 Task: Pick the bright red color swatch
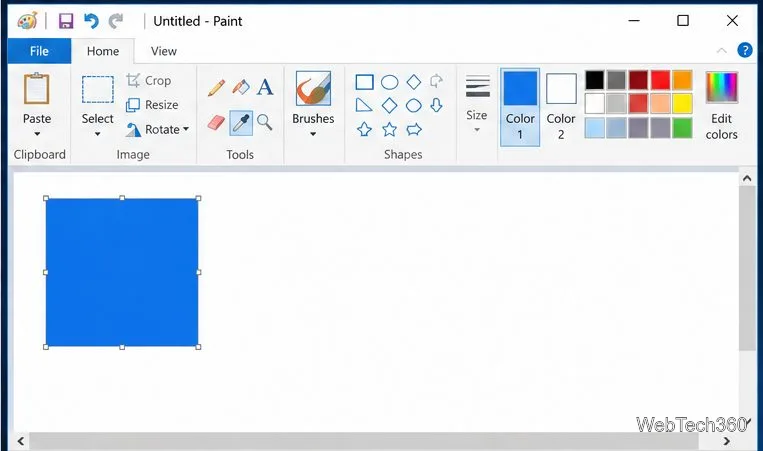pos(660,80)
